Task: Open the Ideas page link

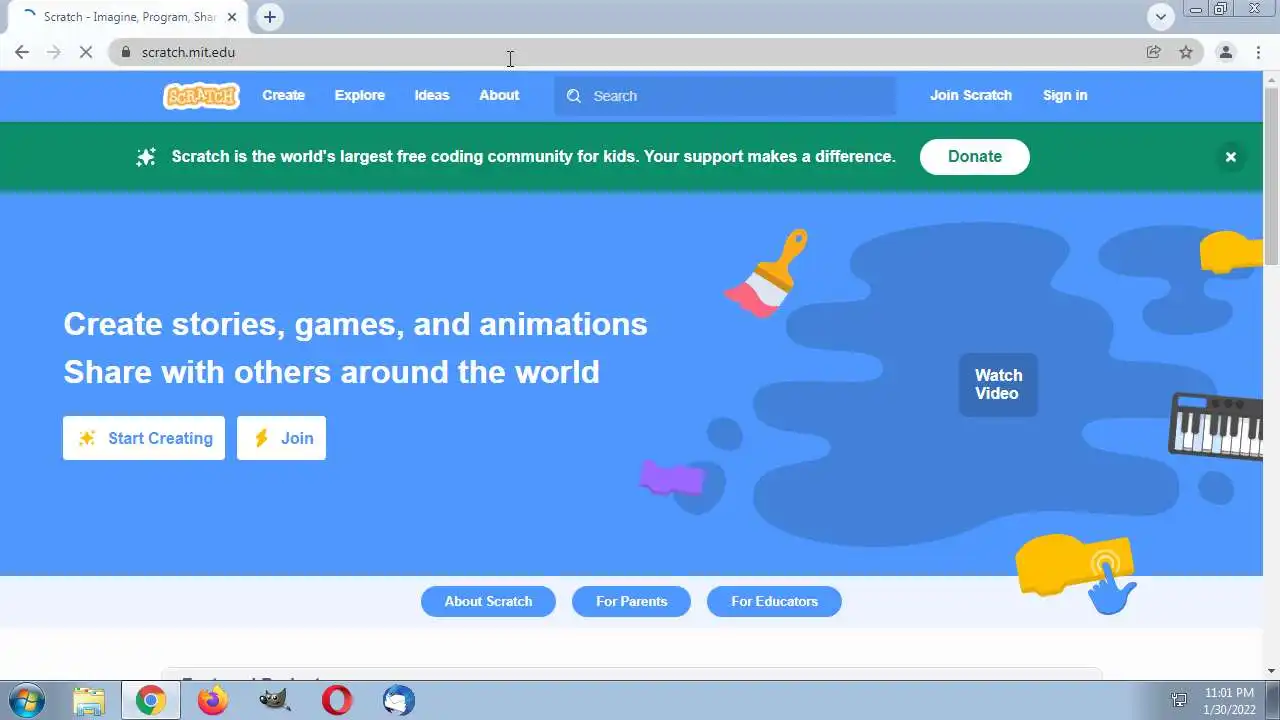Action: pyautogui.click(x=432, y=95)
